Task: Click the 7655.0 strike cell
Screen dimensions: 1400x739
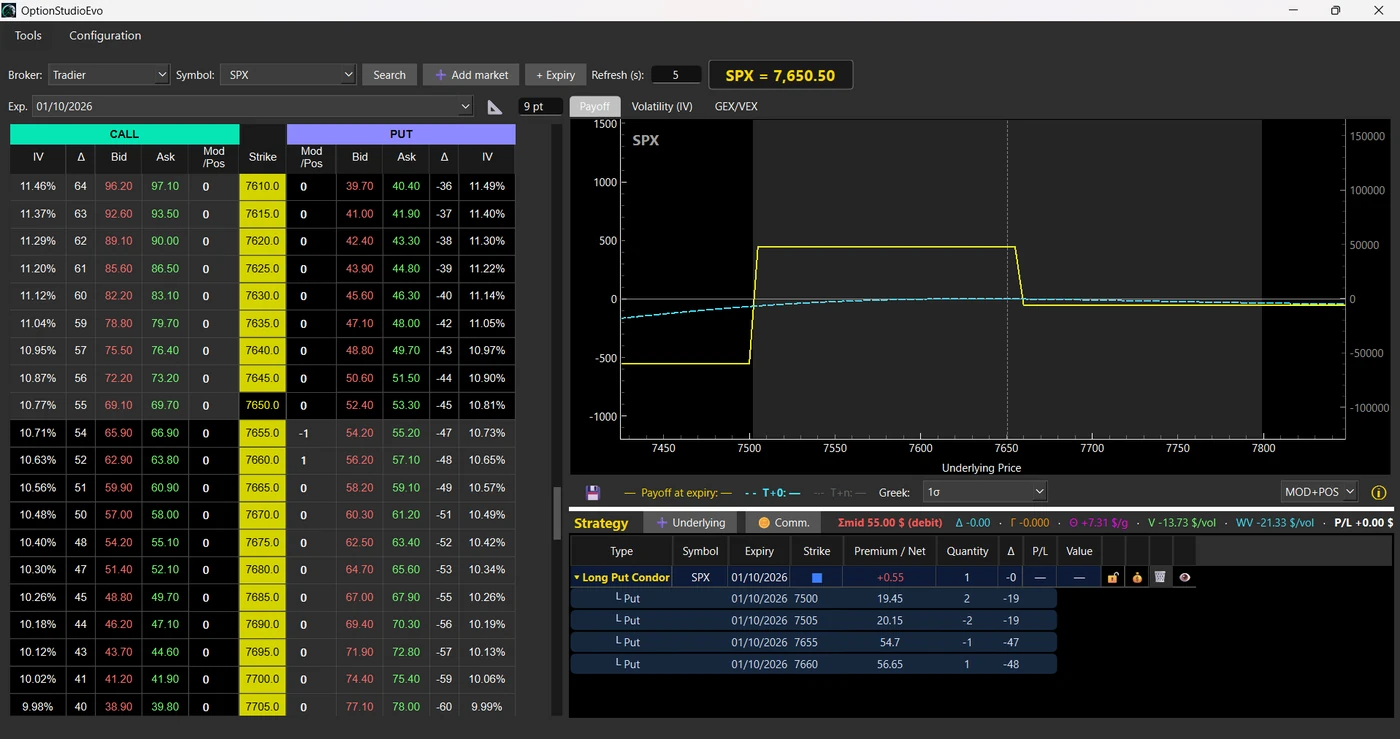Action: coord(263,433)
